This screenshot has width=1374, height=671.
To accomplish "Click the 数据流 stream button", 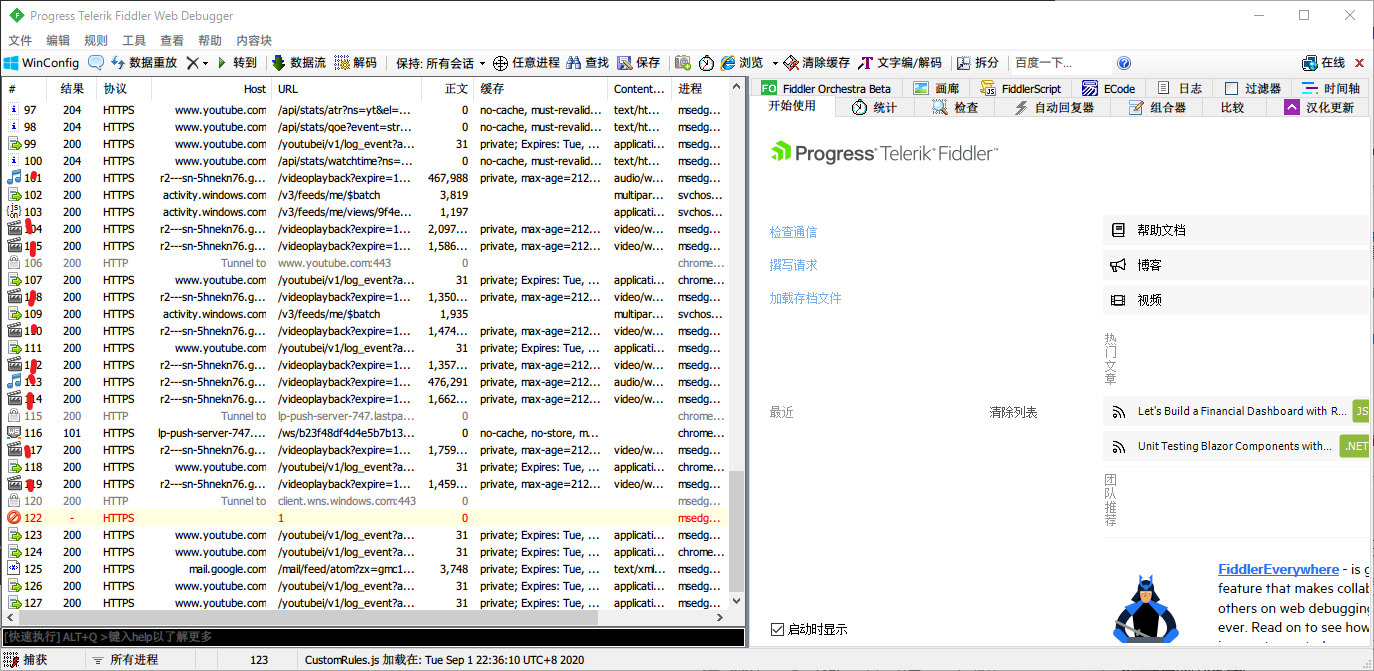I will click(x=298, y=62).
